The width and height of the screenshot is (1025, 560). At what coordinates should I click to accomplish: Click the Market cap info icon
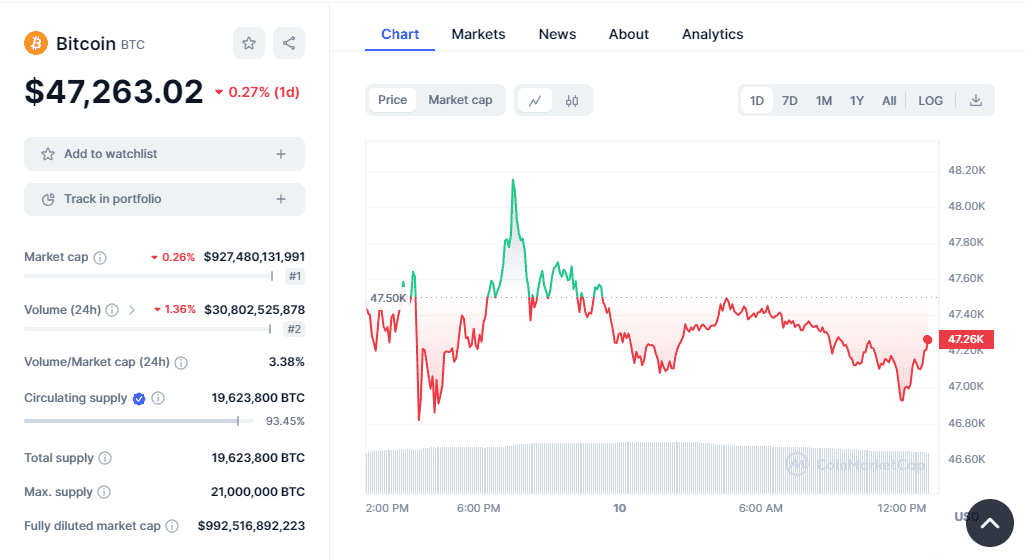pyautogui.click(x=100, y=257)
